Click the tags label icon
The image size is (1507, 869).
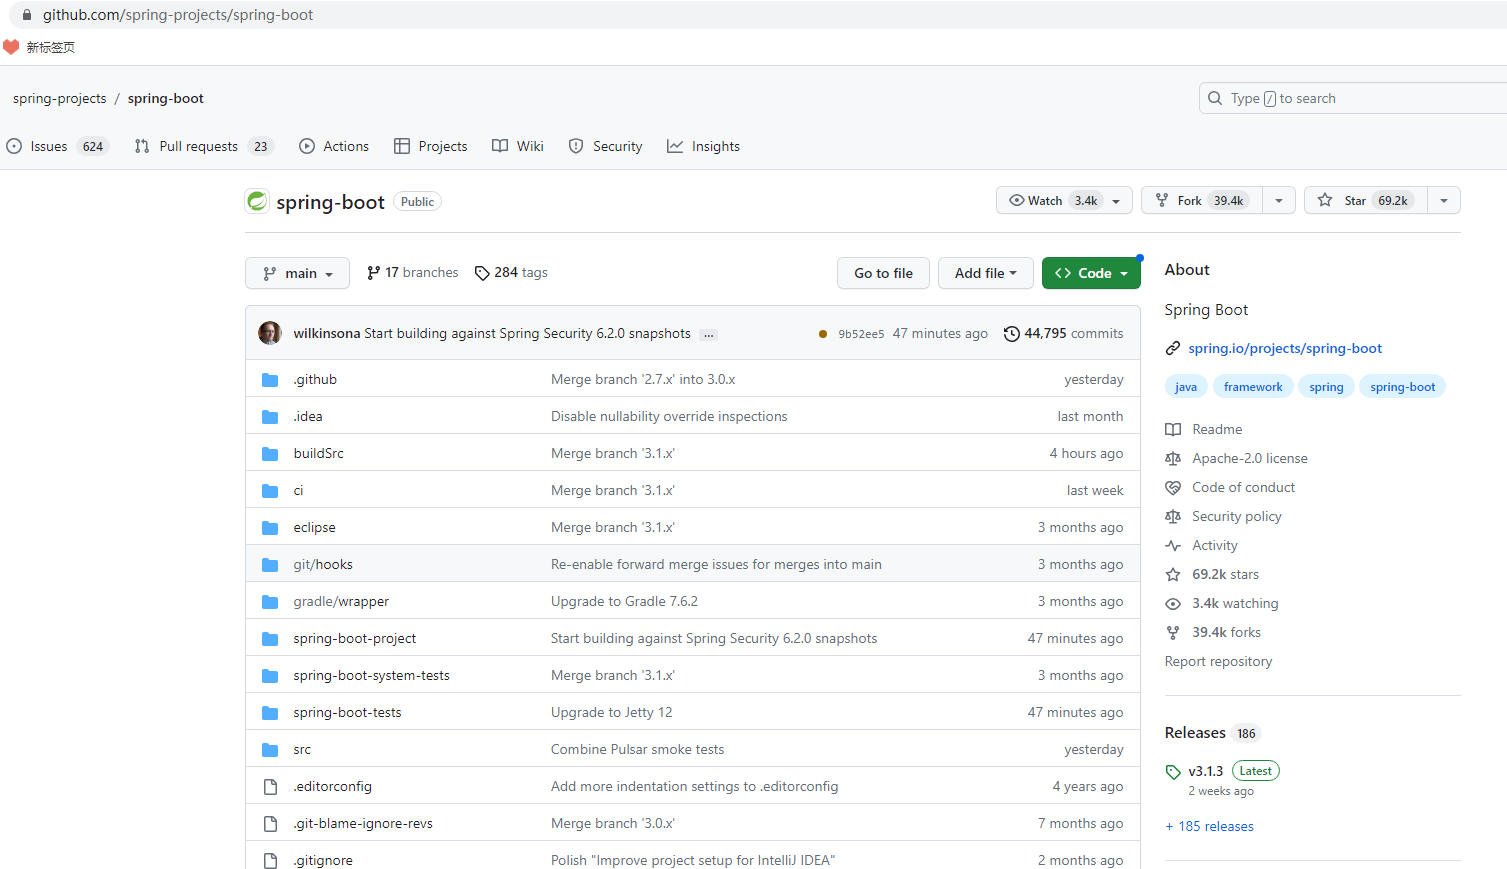tap(482, 273)
